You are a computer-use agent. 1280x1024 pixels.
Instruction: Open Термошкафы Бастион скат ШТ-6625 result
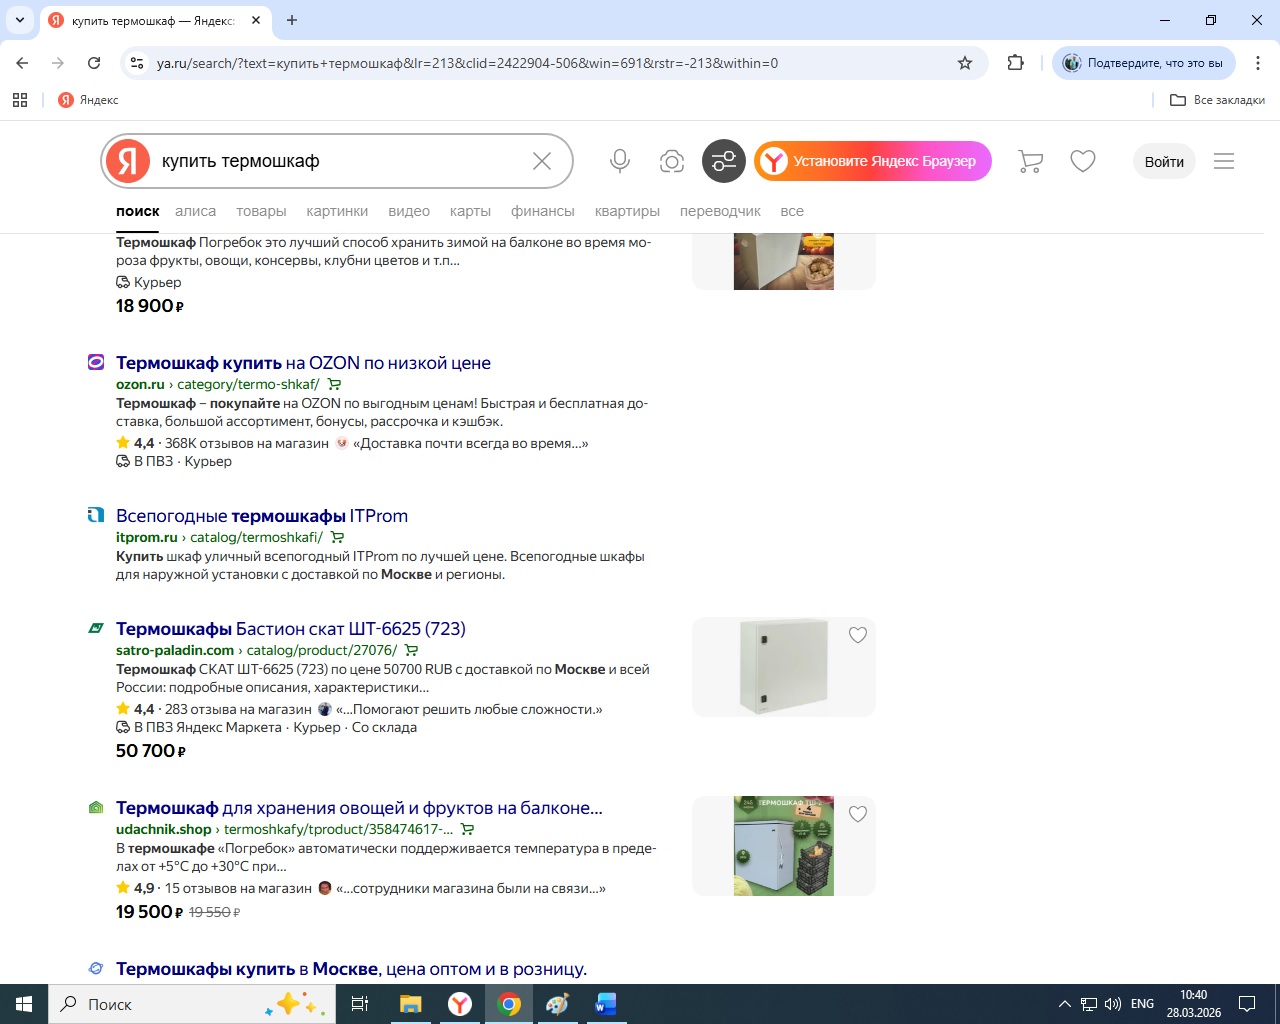coord(291,629)
